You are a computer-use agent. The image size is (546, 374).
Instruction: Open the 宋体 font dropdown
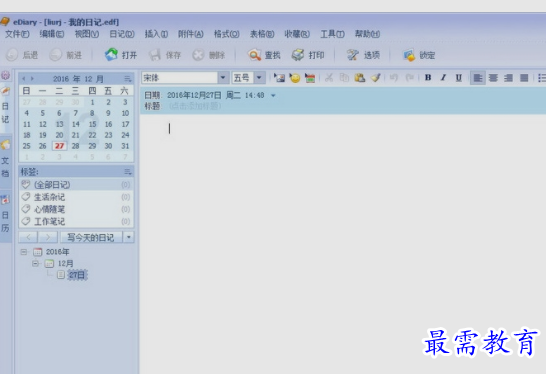pos(223,78)
